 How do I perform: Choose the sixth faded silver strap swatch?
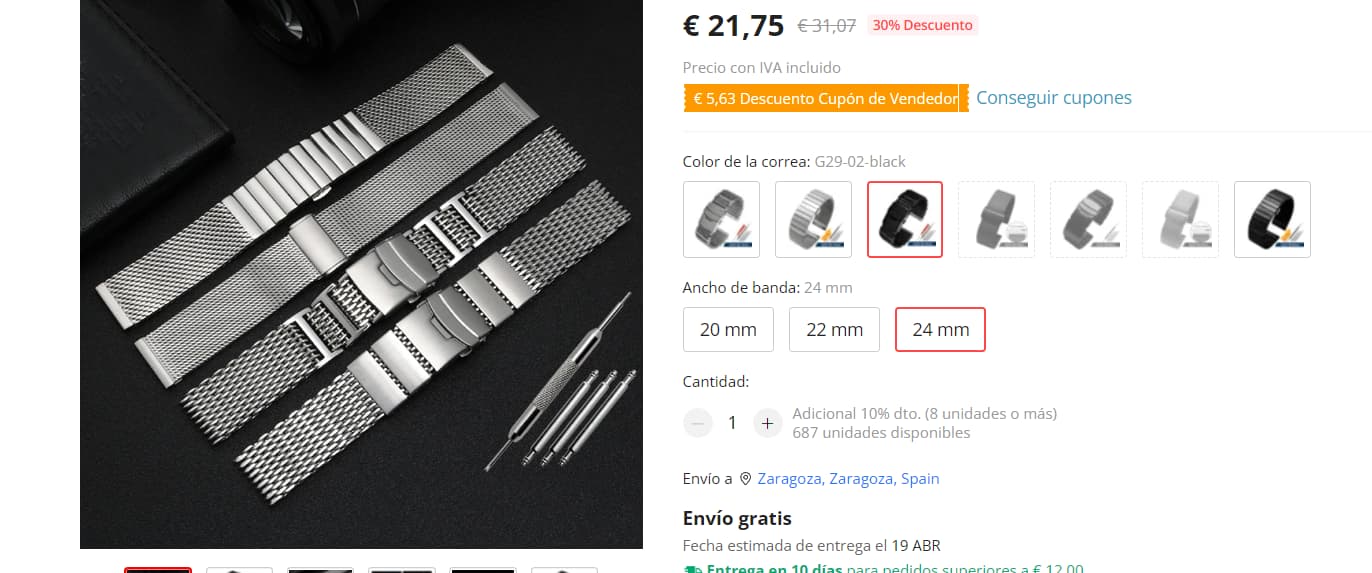point(1180,219)
